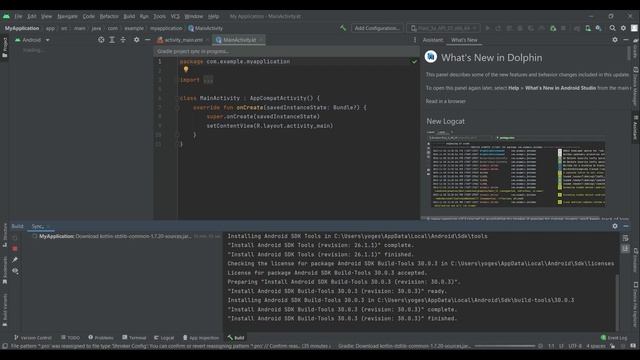Click the Make Project hammer icon

tap(343, 28)
